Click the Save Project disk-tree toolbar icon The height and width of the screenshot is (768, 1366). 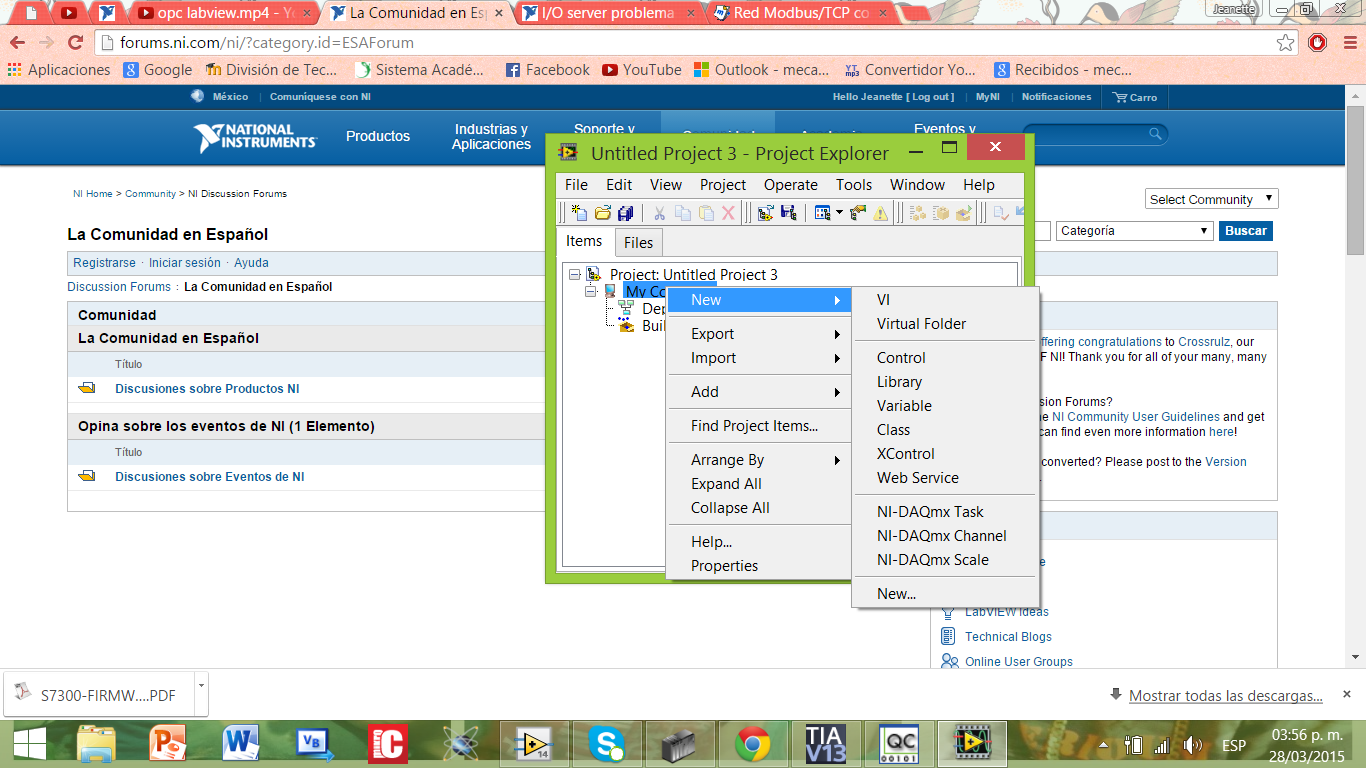click(788, 212)
